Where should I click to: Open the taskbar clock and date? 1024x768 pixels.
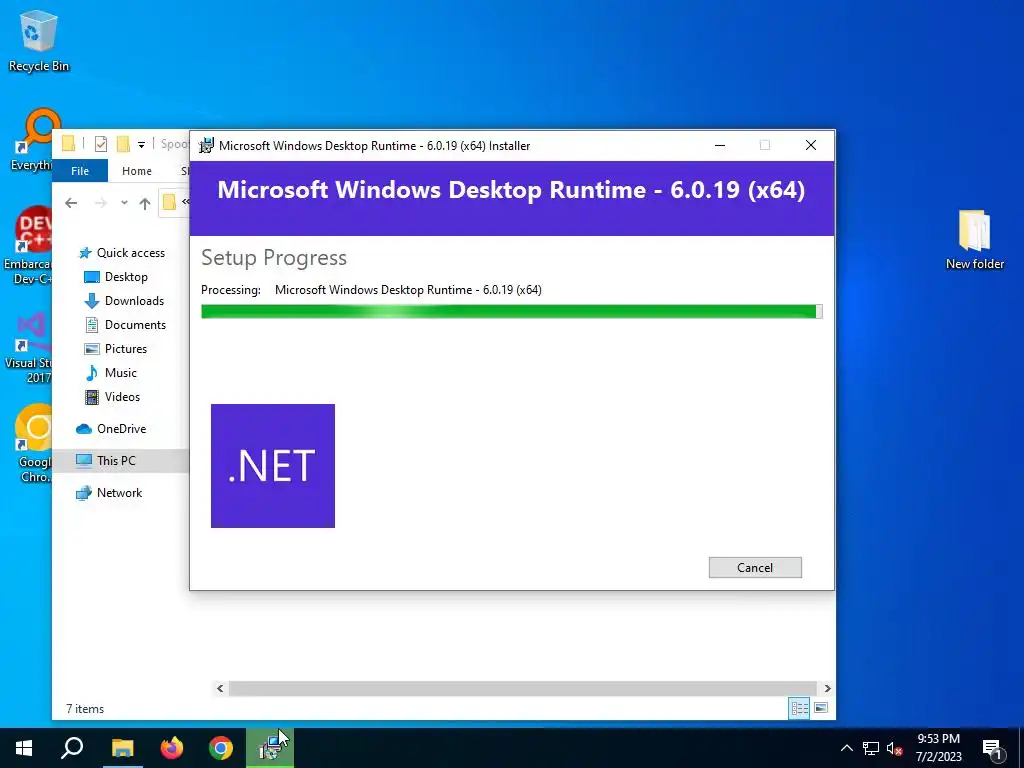pyautogui.click(x=938, y=748)
